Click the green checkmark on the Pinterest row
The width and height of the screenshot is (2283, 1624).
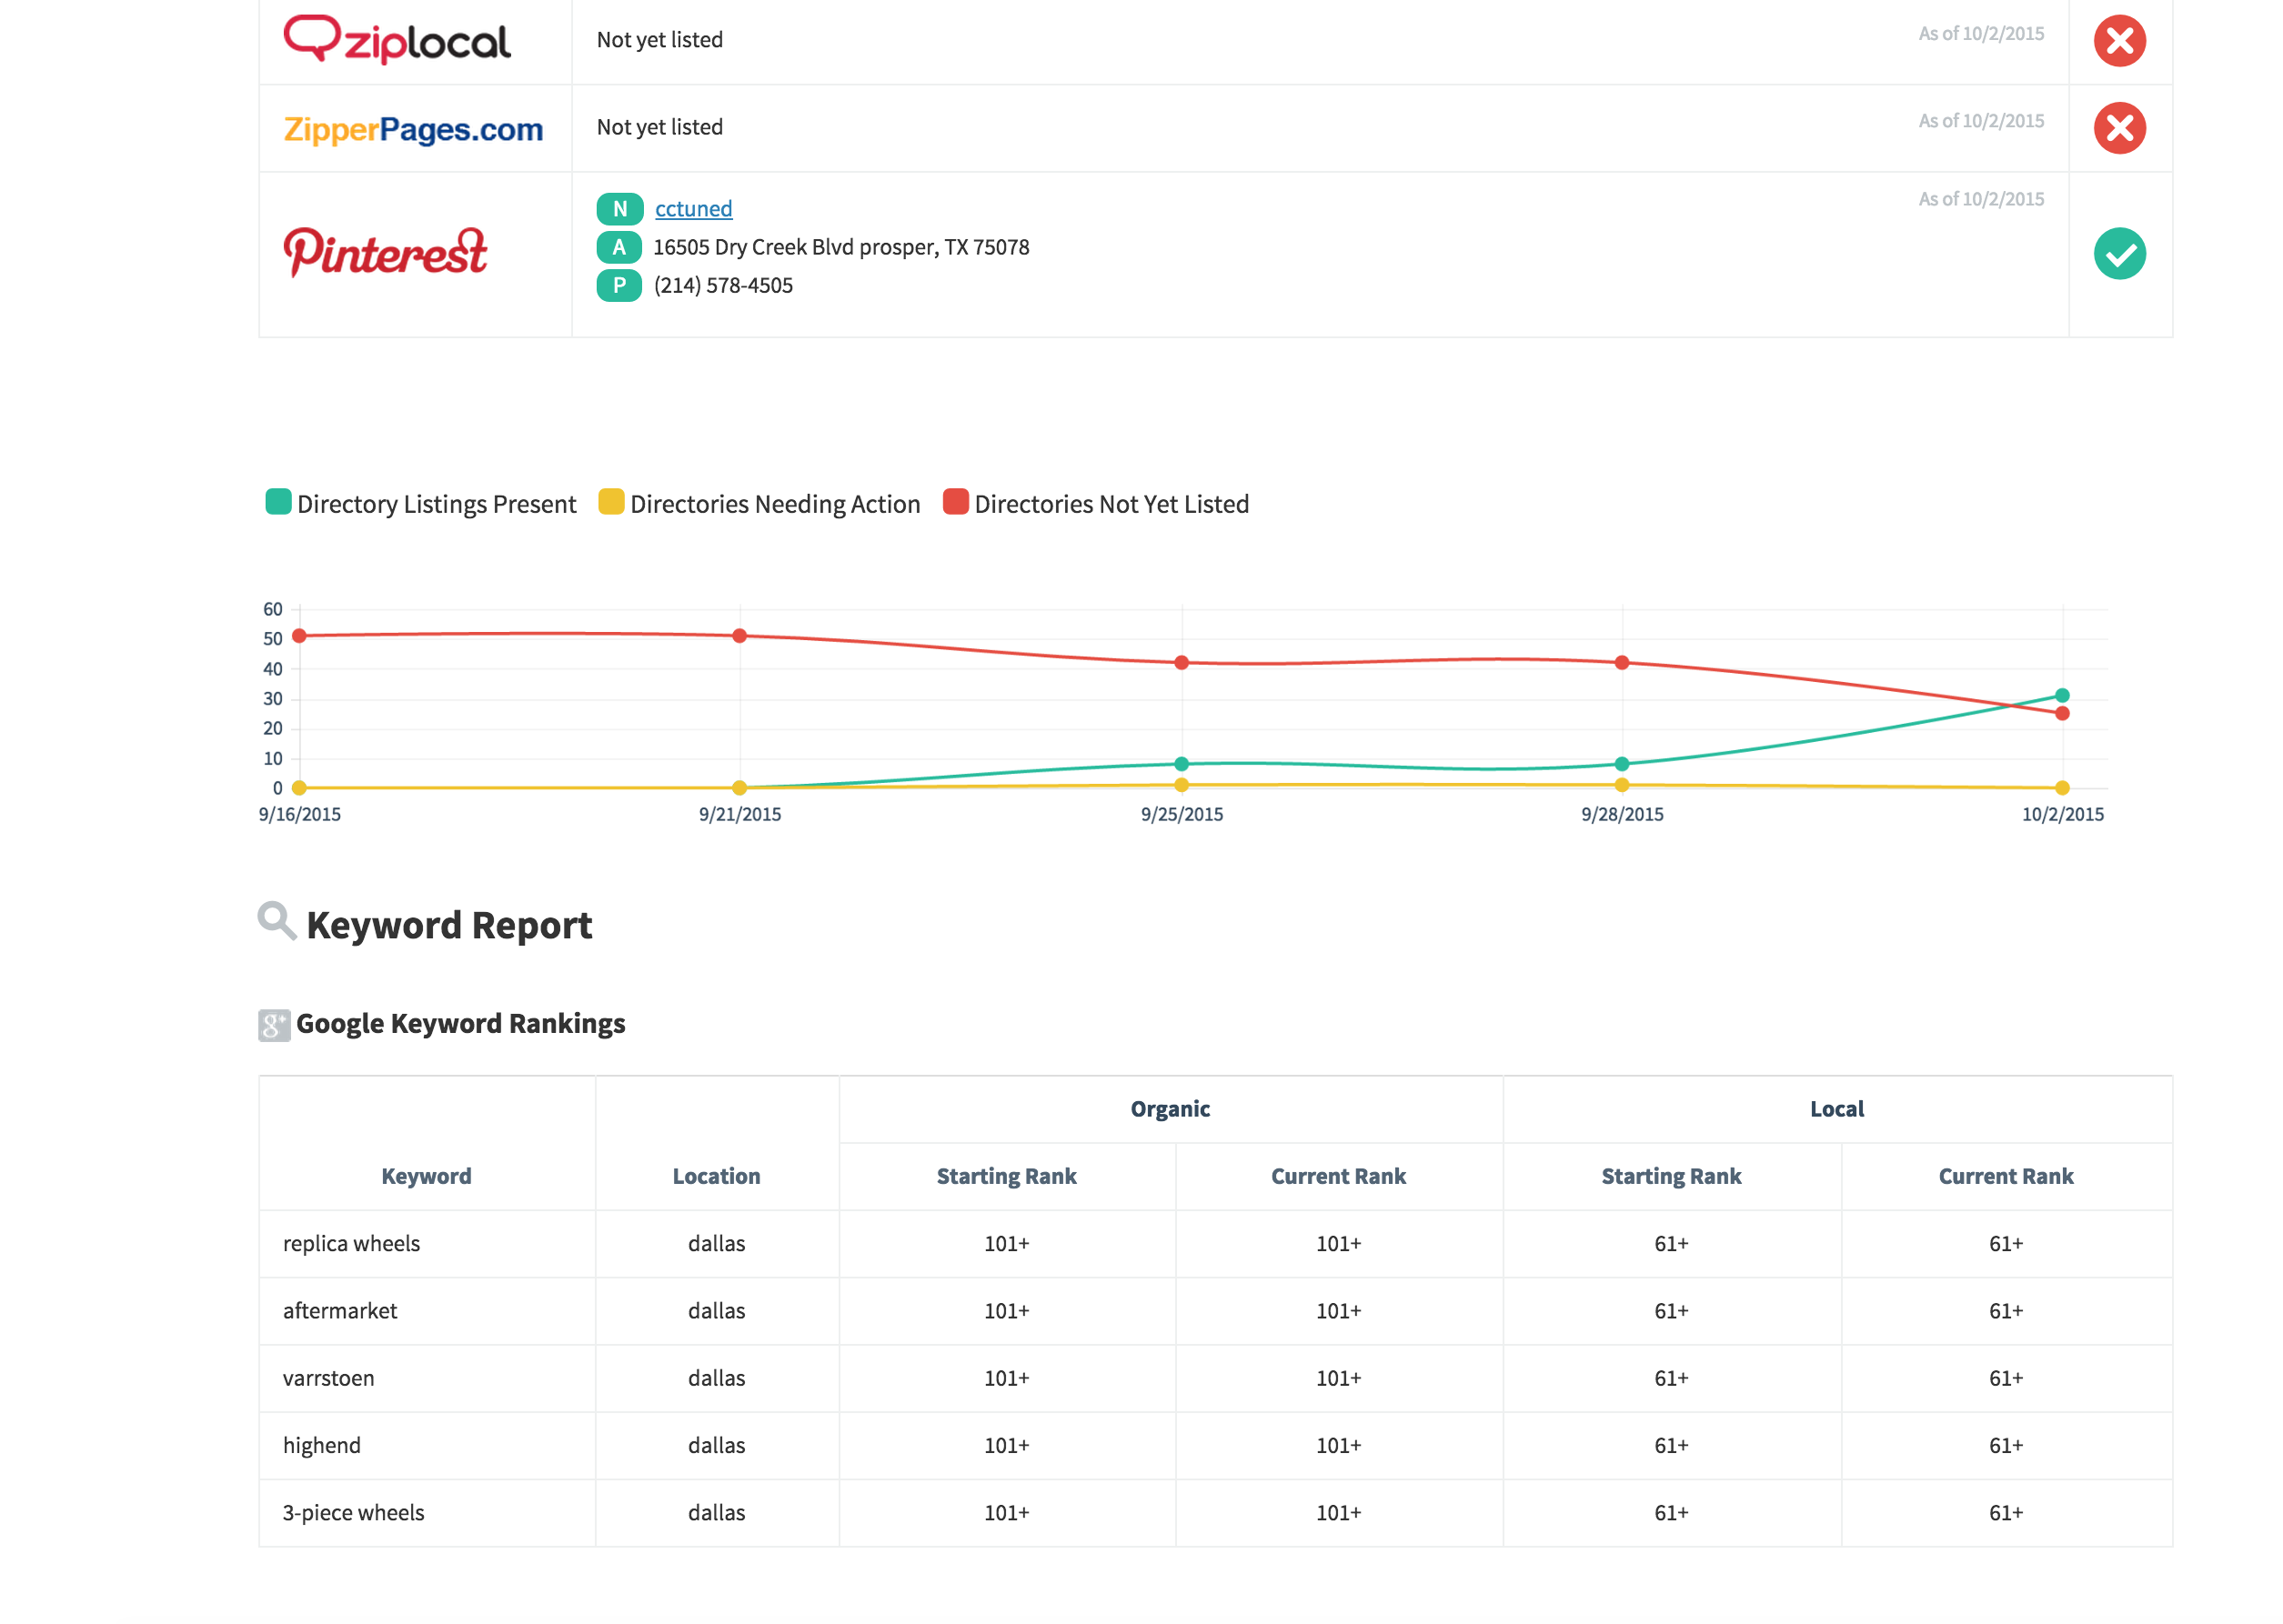[2120, 253]
